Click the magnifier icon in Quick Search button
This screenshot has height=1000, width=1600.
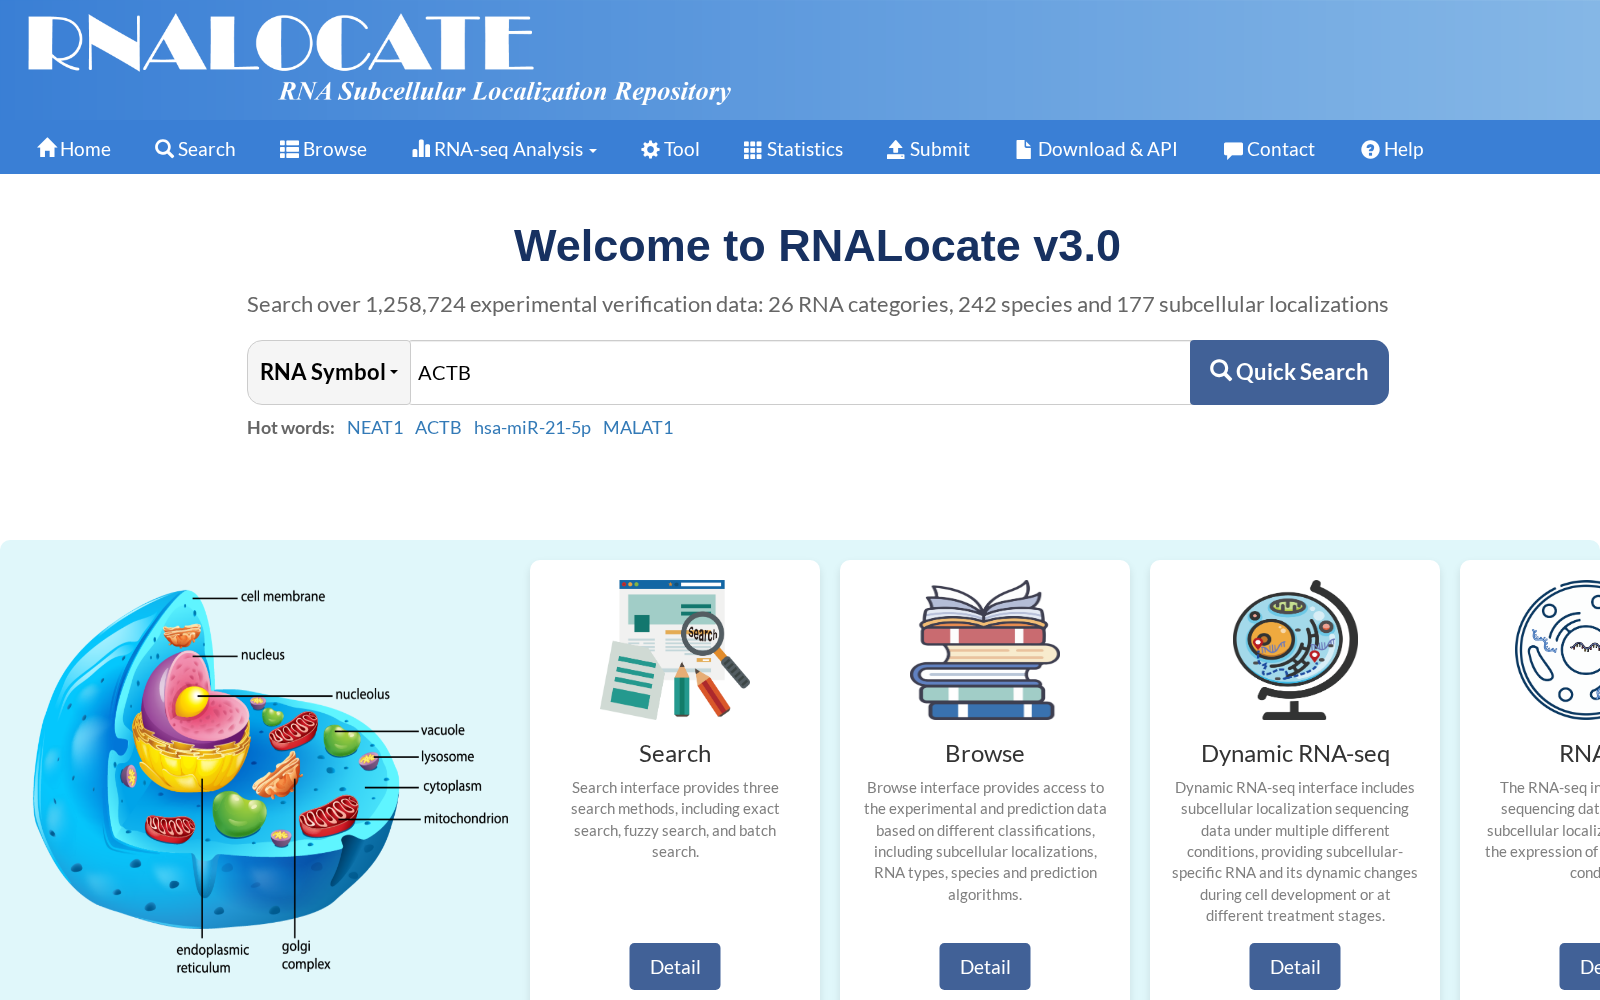point(1221,370)
